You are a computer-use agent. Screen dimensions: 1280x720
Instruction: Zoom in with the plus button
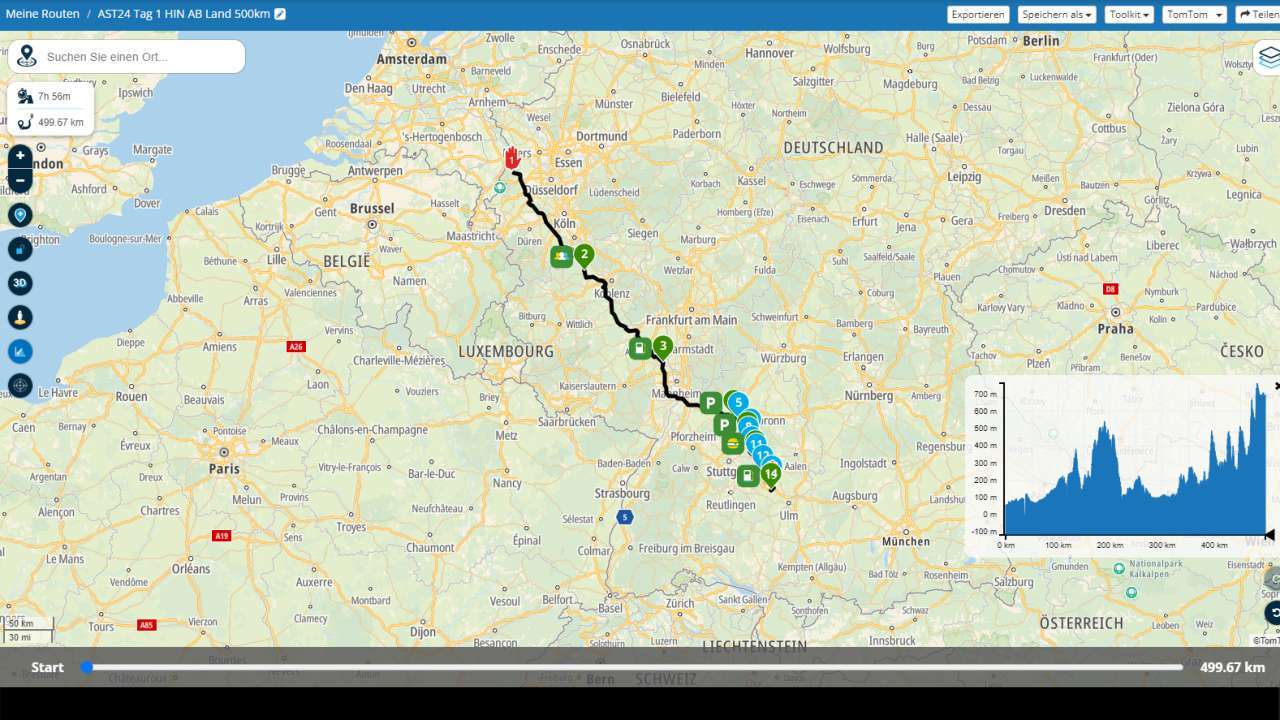pyautogui.click(x=20, y=156)
